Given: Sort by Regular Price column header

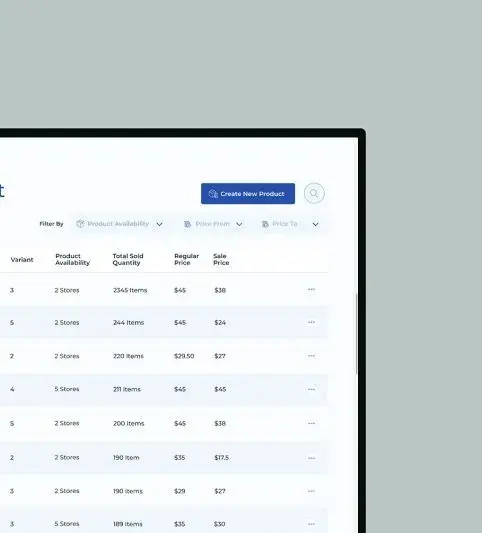Looking at the screenshot, I should pyautogui.click(x=187, y=259).
